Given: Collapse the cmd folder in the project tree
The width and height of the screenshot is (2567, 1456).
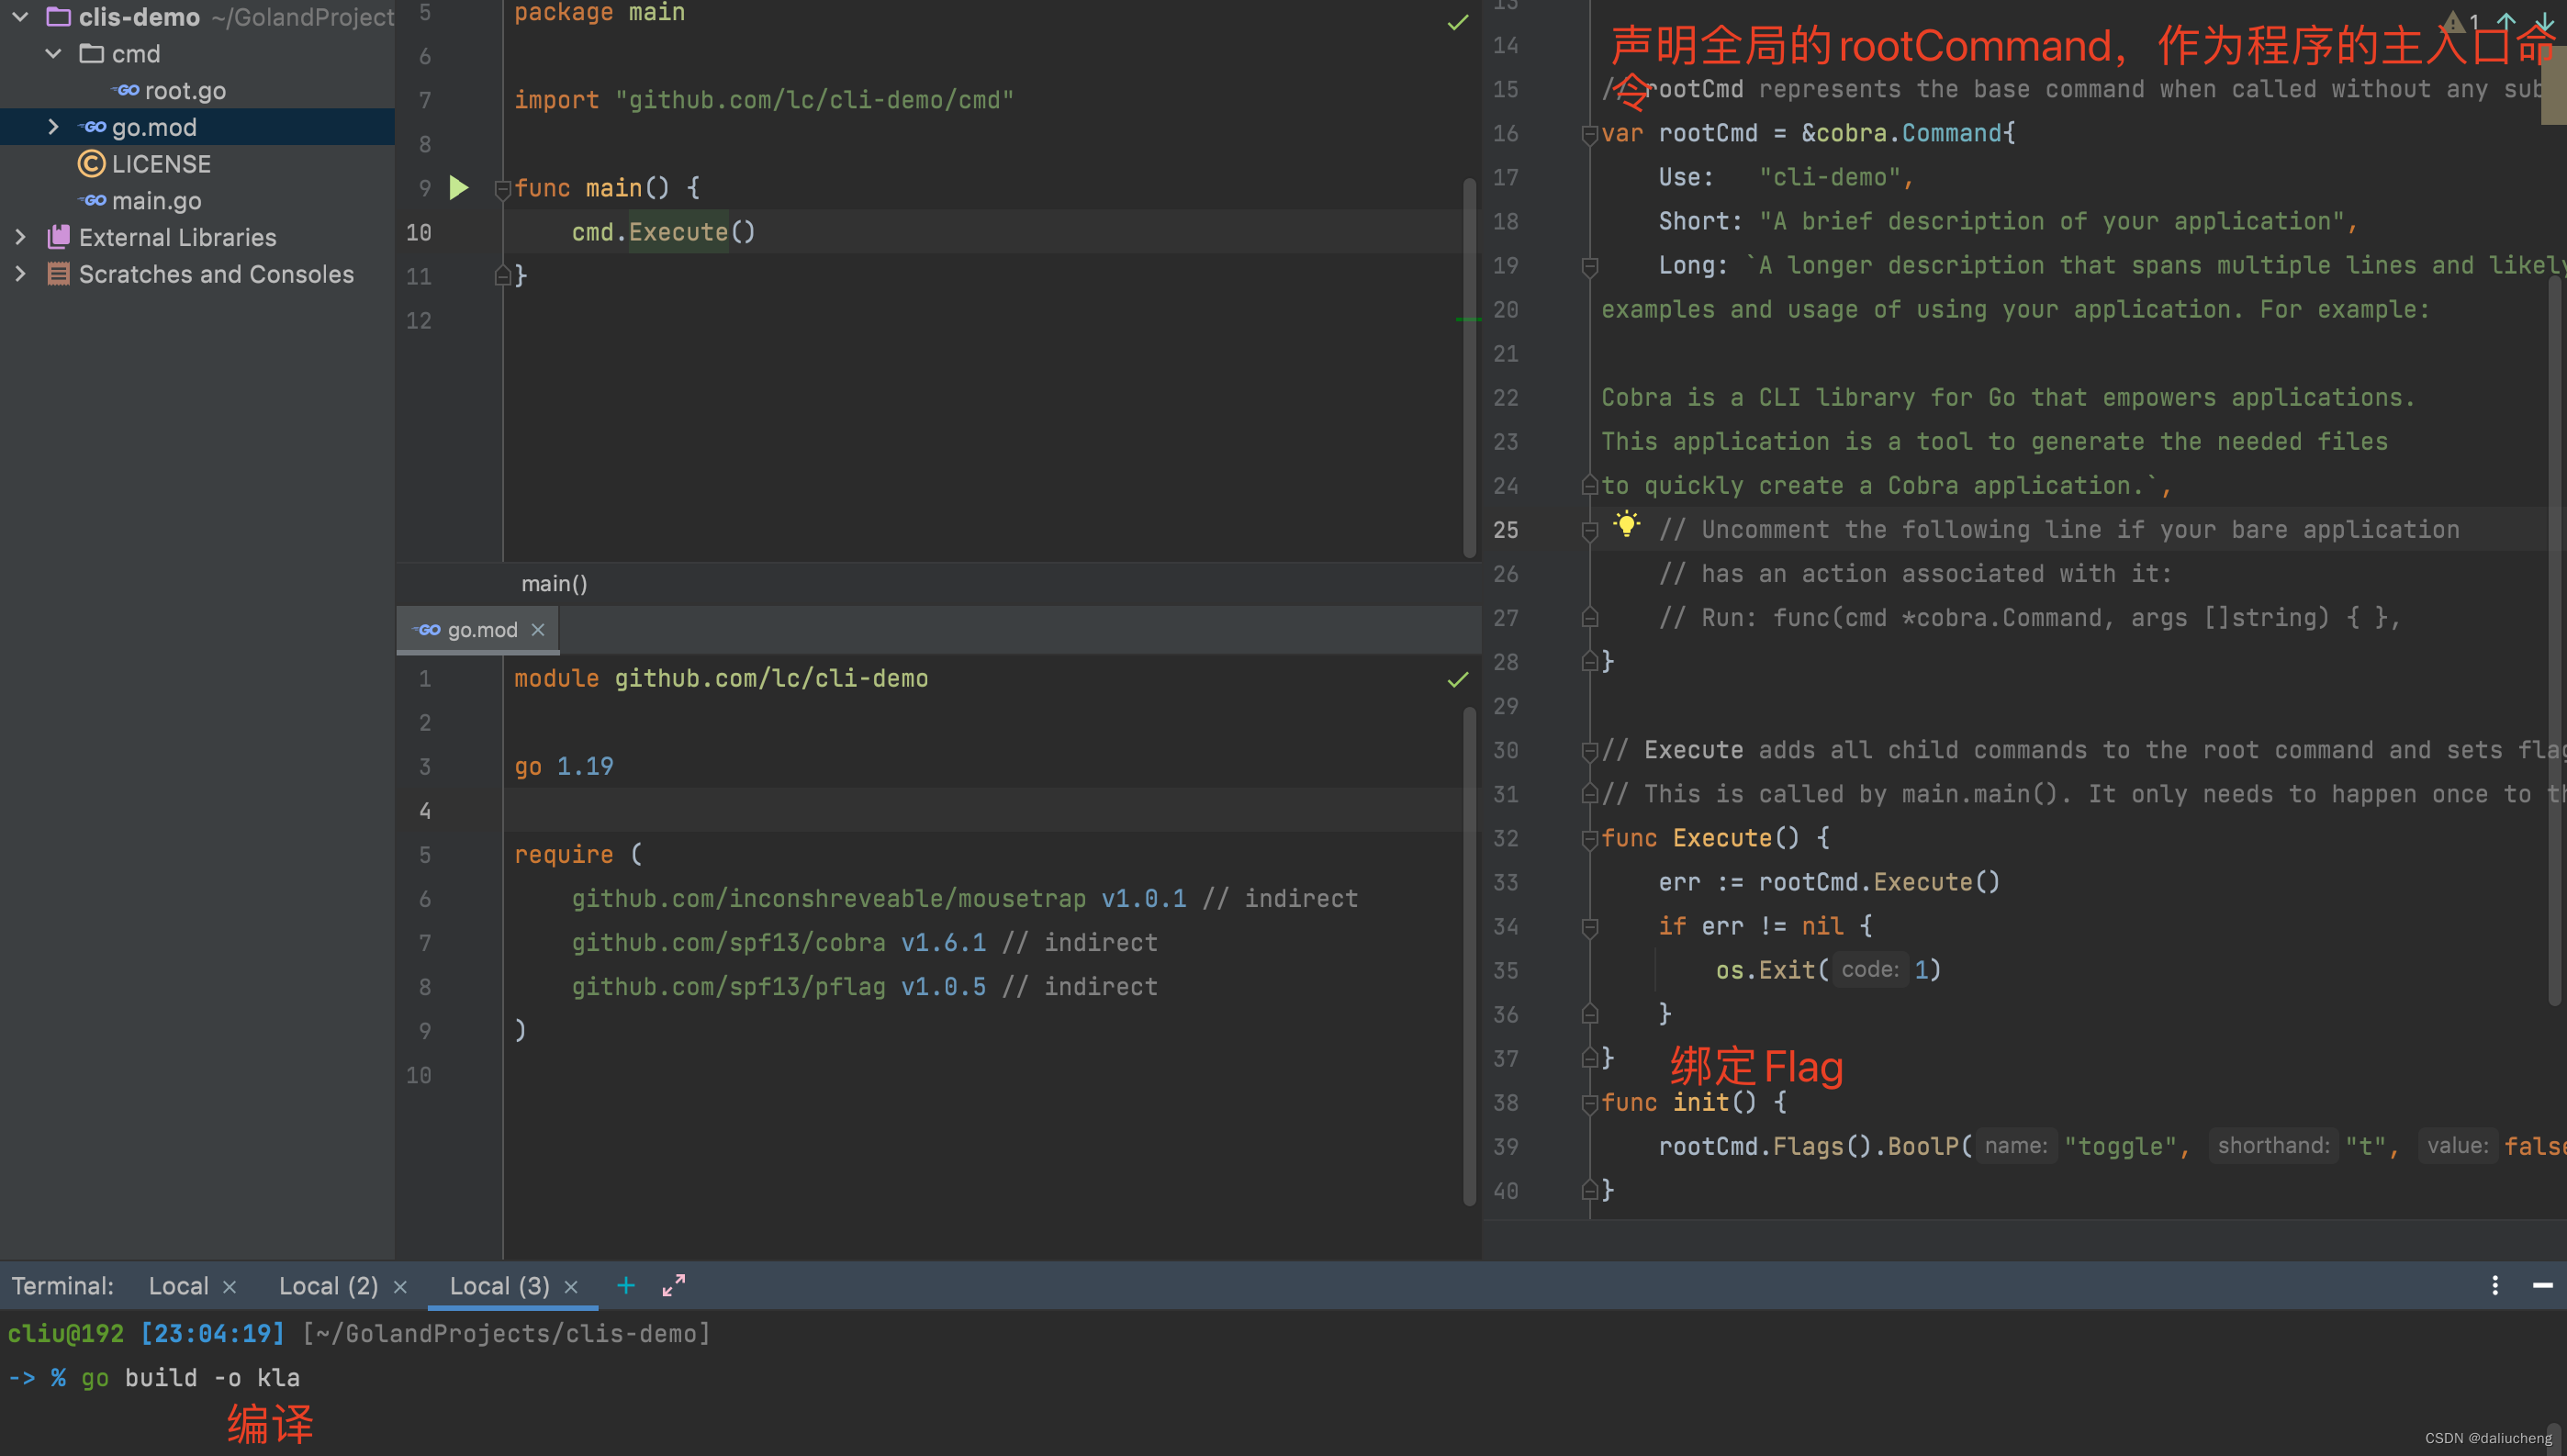Looking at the screenshot, I should click(53, 54).
